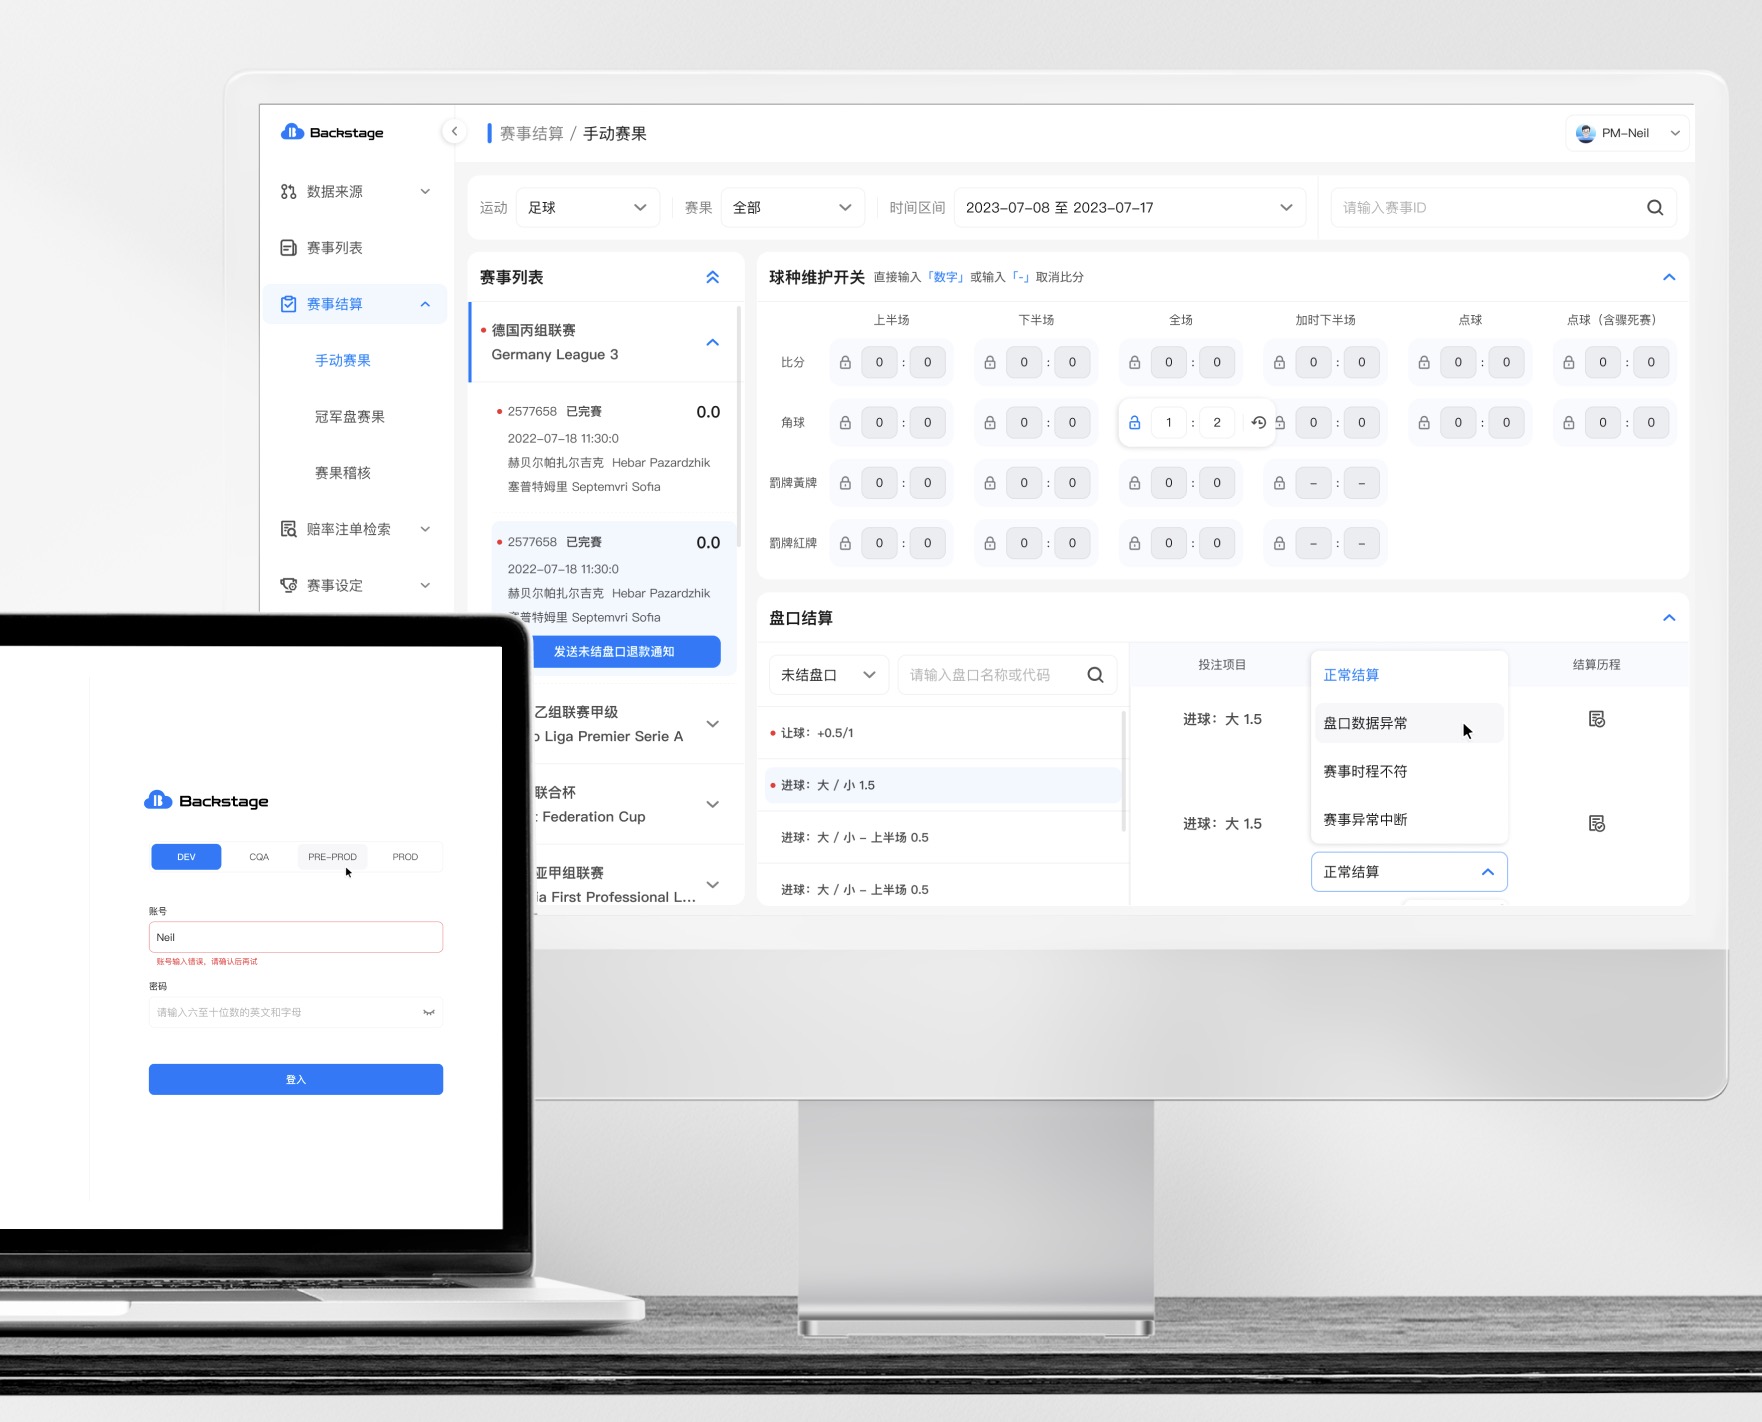
Task: Select the DEV environment tab on laptop
Action: click(x=186, y=857)
